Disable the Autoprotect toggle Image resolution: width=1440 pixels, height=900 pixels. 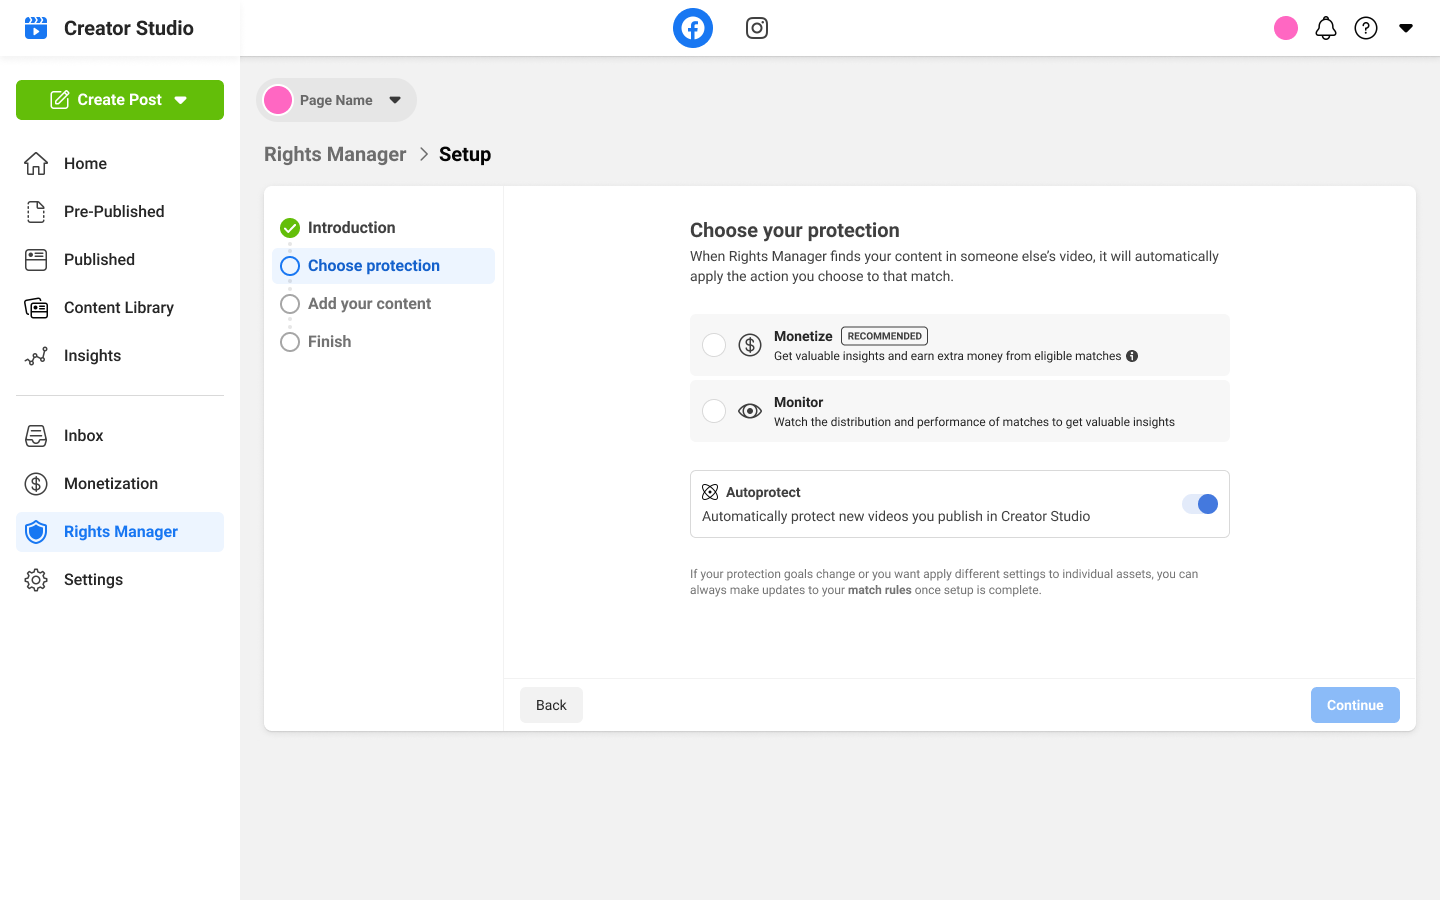[x=1199, y=504]
